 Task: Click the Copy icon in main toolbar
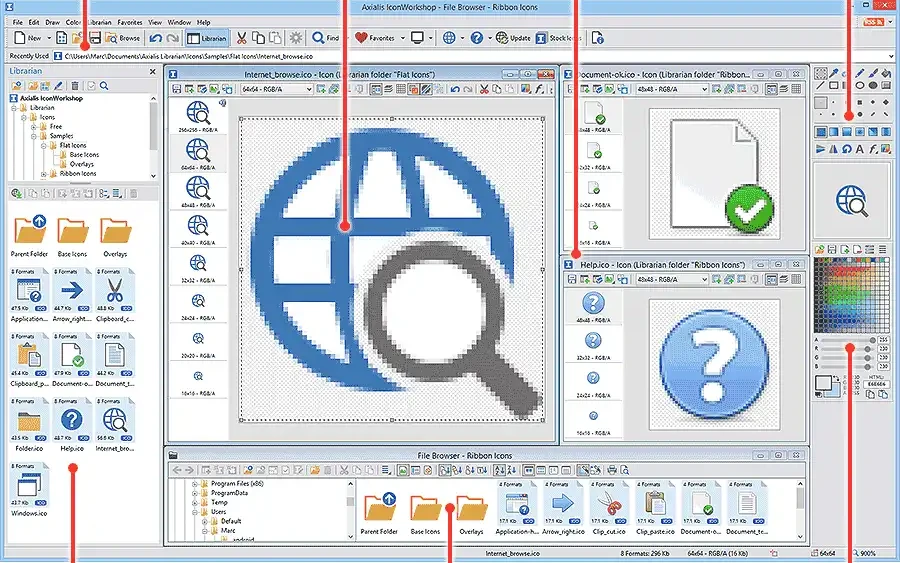pos(258,38)
